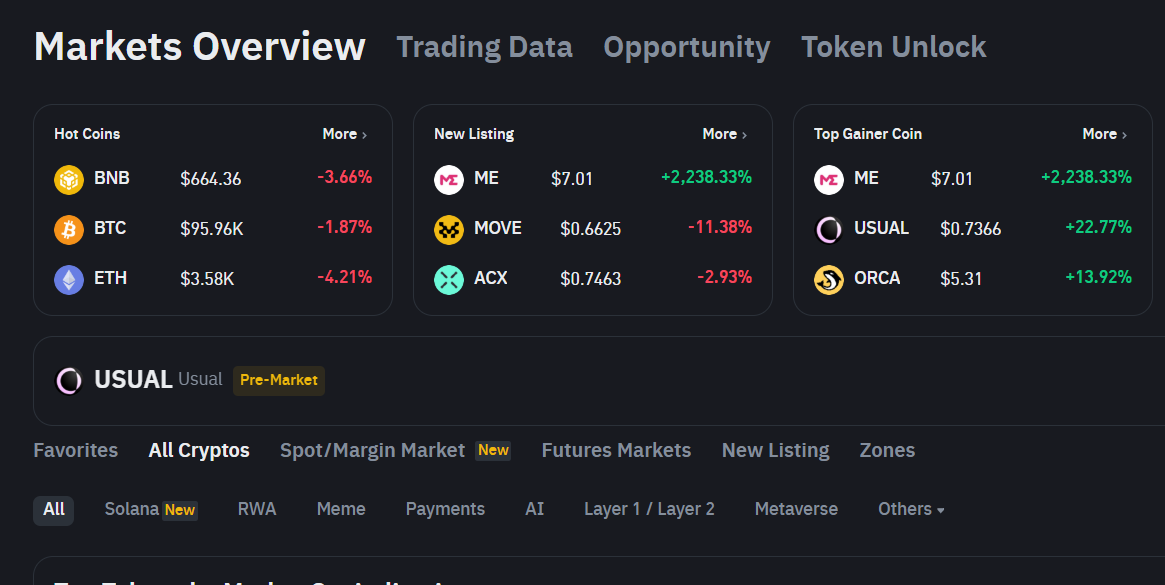1165x585 pixels.
Task: Click the ME icon in Top Gainer Coin card
Action: (829, 180)
